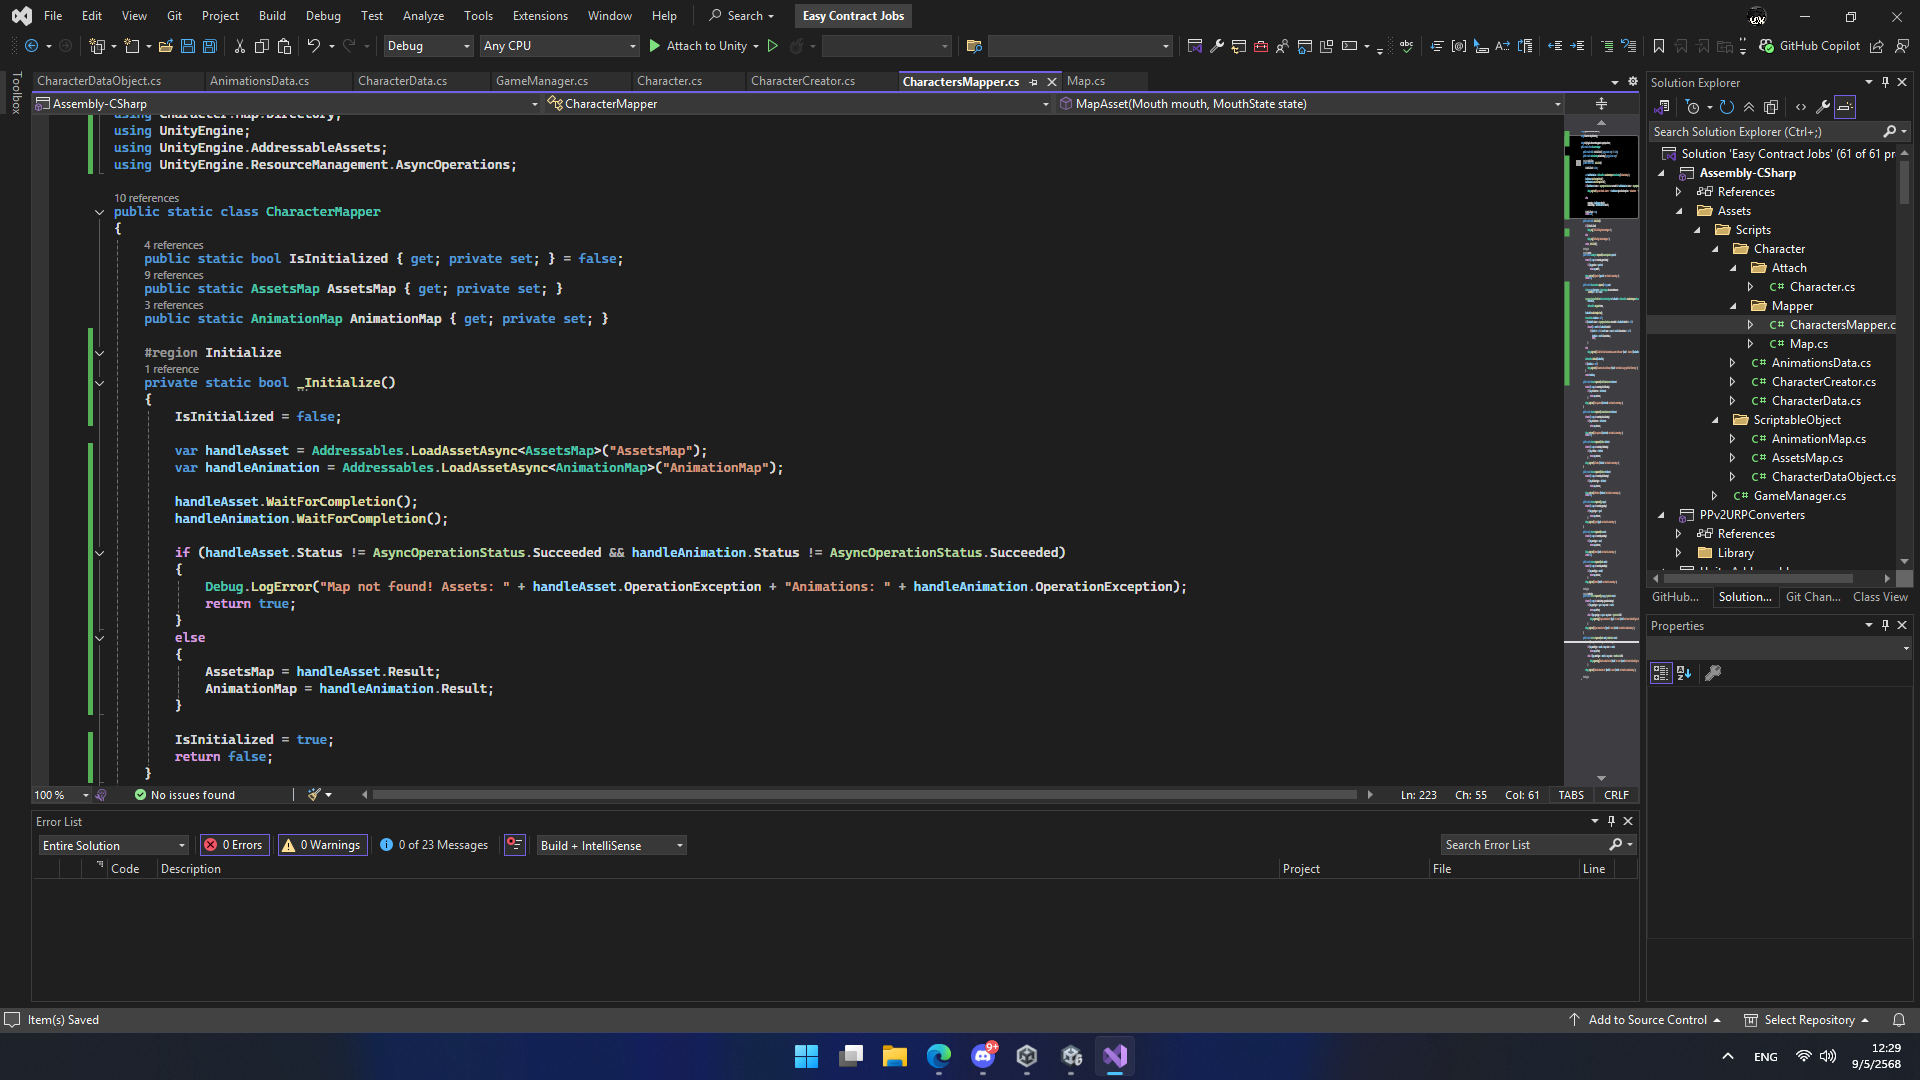Screen dimensions: 1920x1080
Task: Open the Discord icon in Windows taskbar
Action: 983,1056
